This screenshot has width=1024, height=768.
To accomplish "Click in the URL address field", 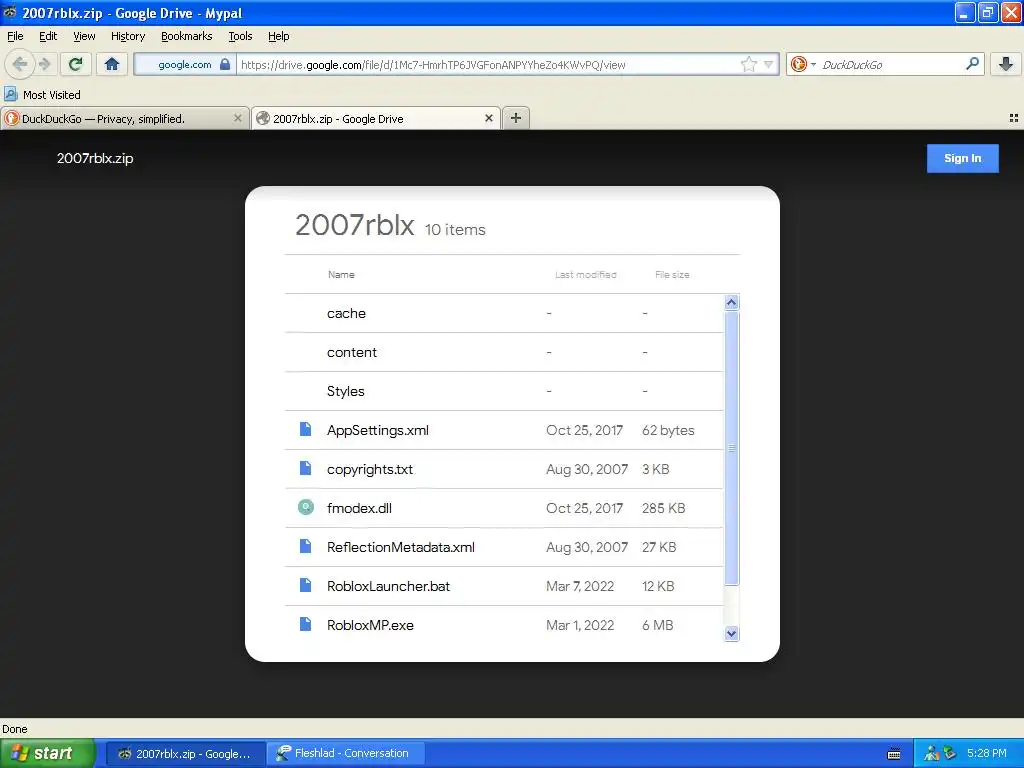I will [487, 64].
